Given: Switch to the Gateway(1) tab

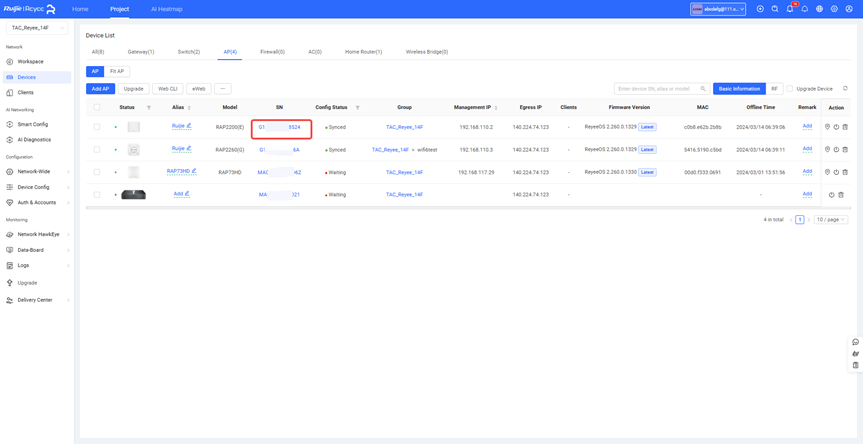Looking at the screenshot, I should (141, 52).
